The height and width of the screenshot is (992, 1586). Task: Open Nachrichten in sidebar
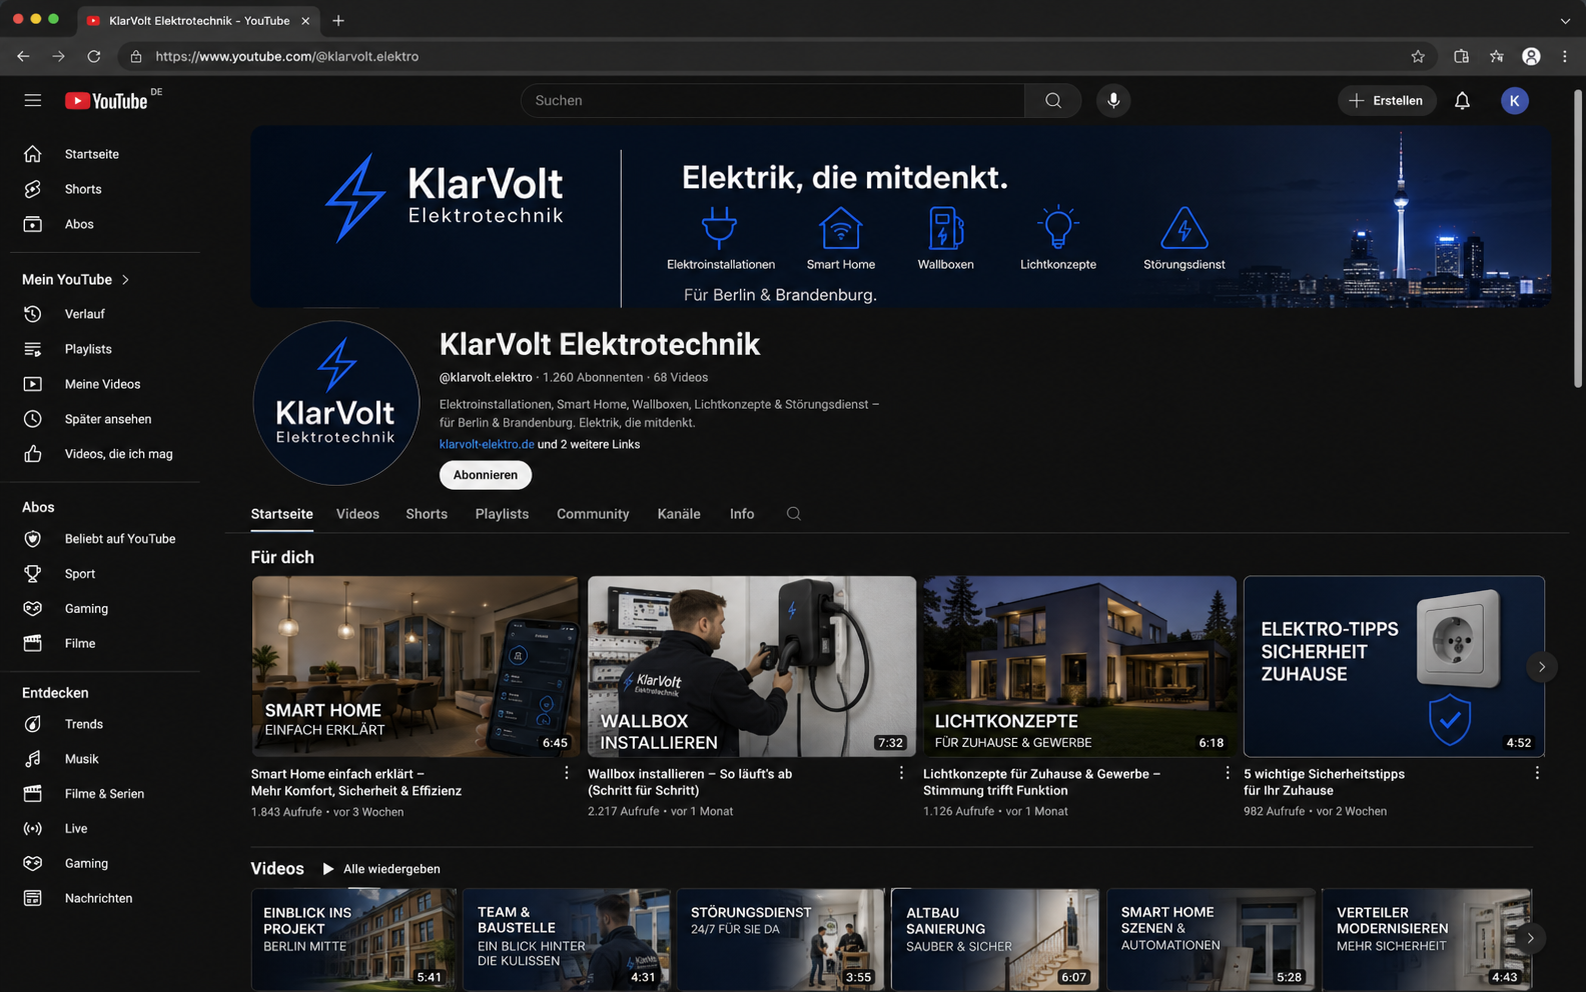[x=100, y=898]
